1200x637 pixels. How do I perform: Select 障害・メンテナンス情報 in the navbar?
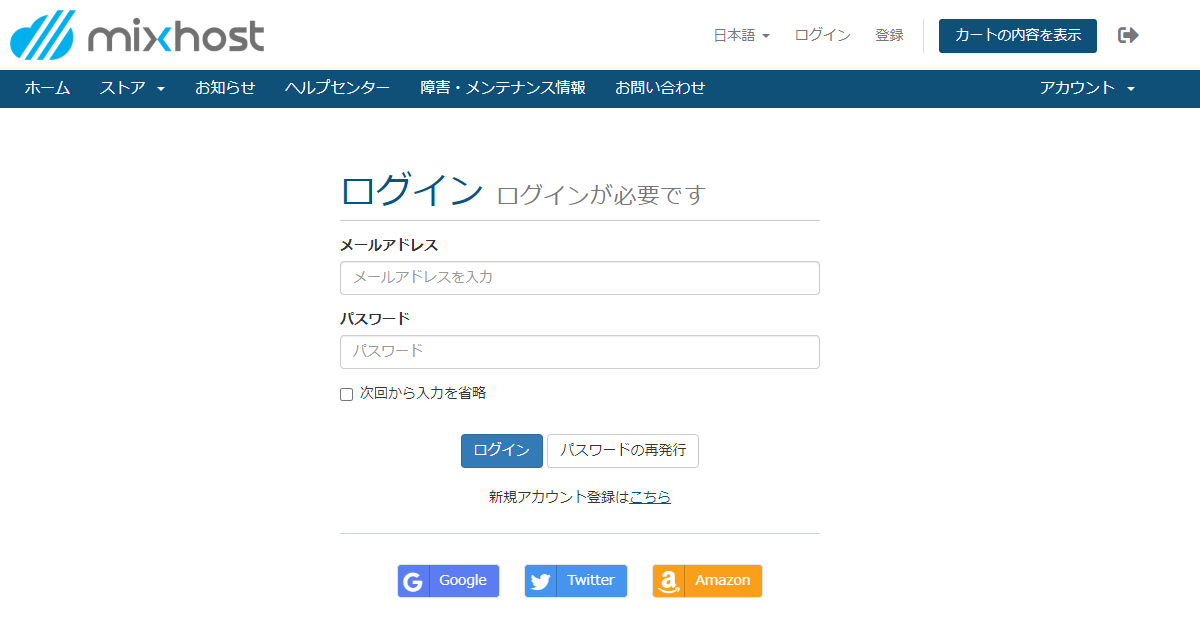click(x=502, y=88)
